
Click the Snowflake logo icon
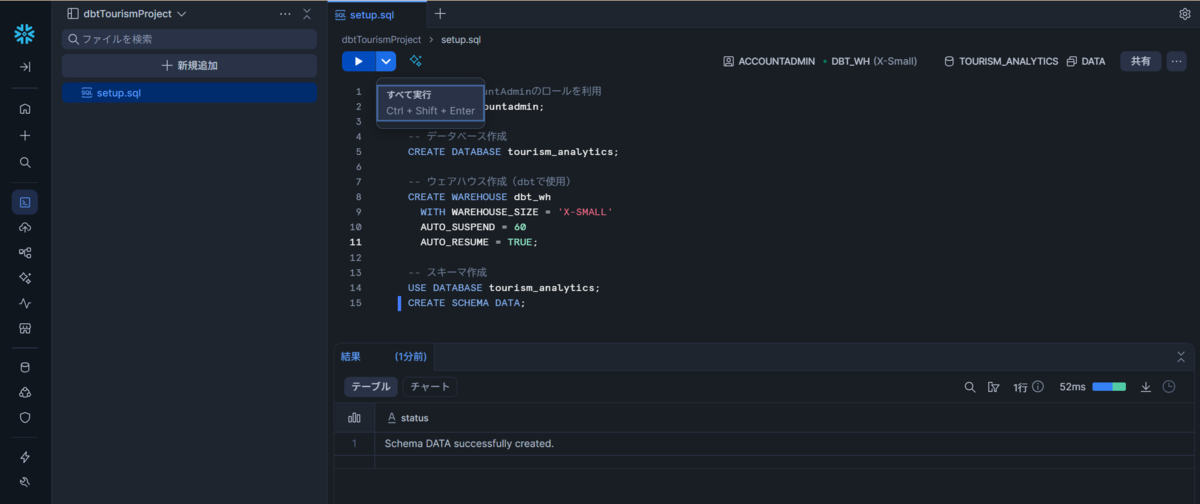[x=25, y=34]
